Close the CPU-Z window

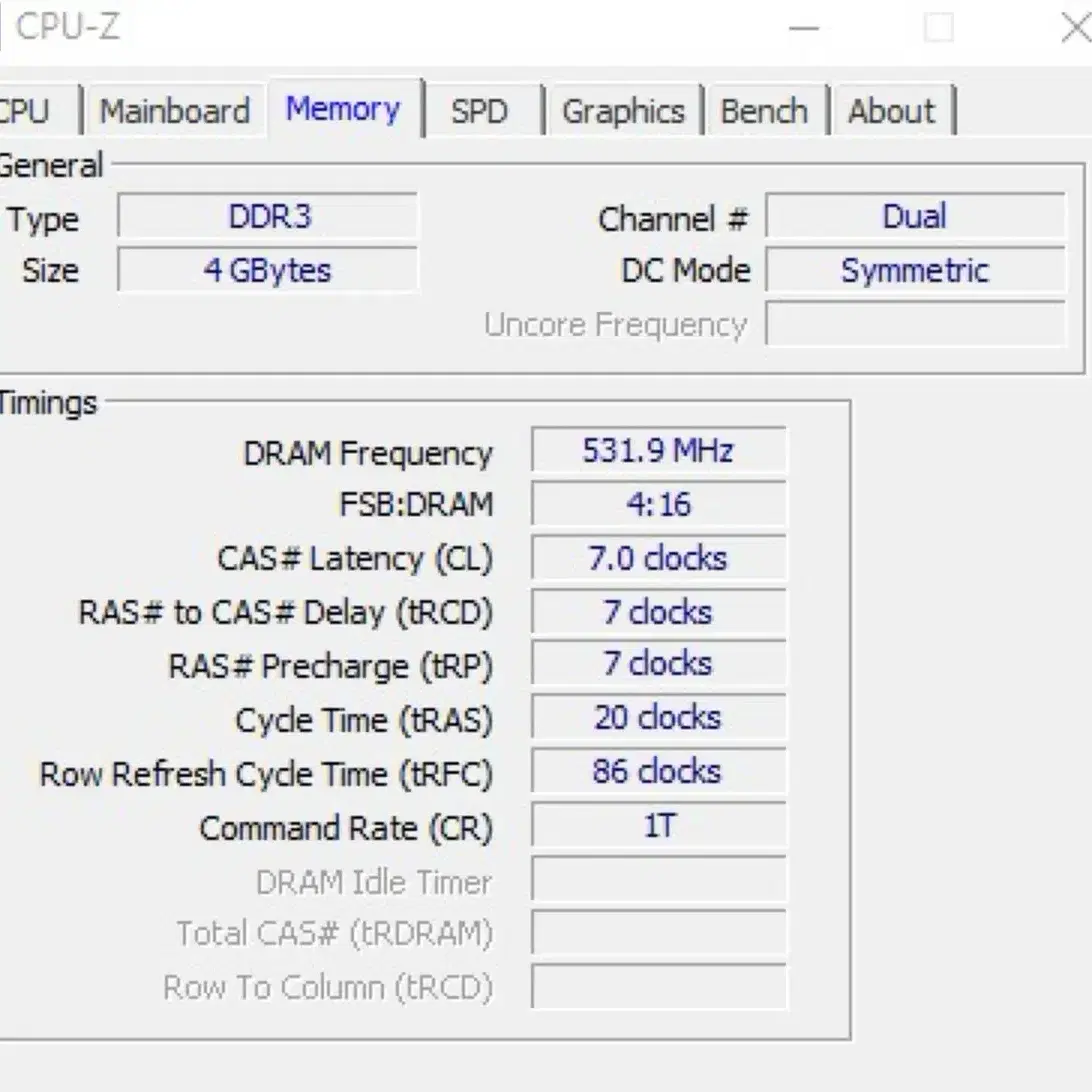click(1075, 28)
